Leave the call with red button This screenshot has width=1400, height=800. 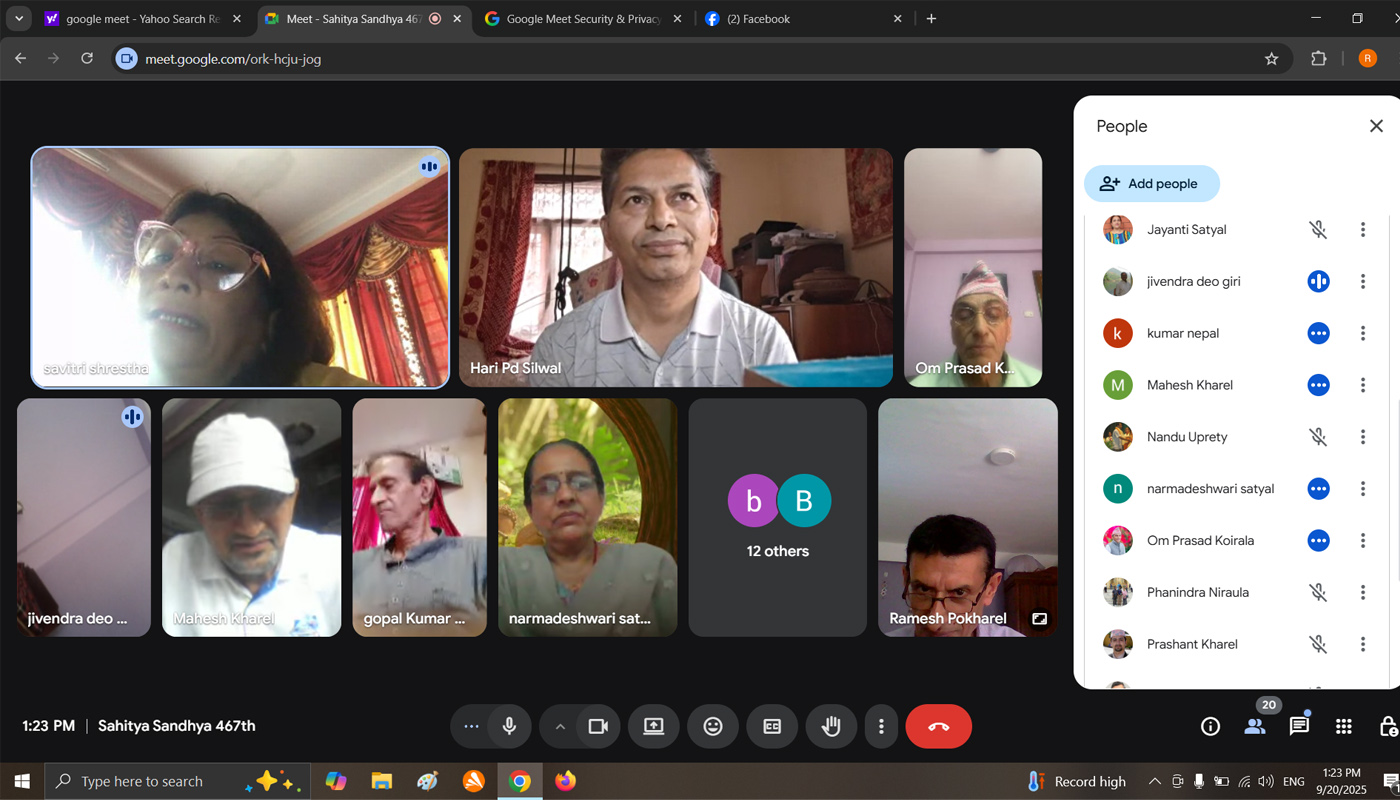click(938, 727)
